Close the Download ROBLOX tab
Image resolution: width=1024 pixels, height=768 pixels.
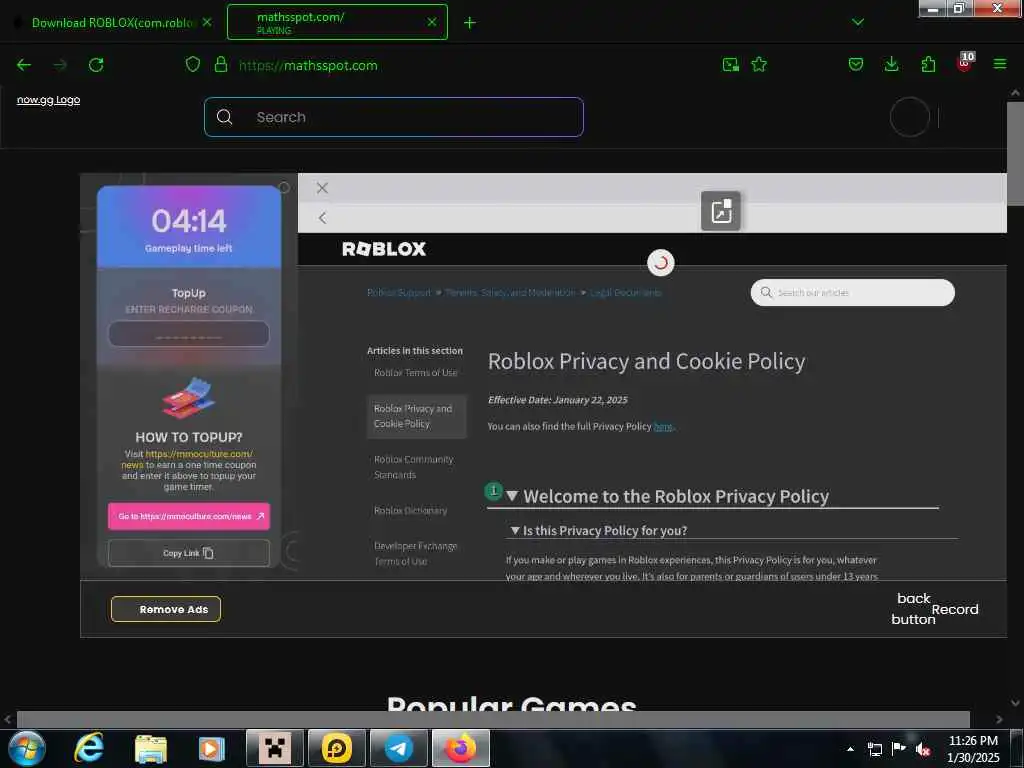(207, 22)
